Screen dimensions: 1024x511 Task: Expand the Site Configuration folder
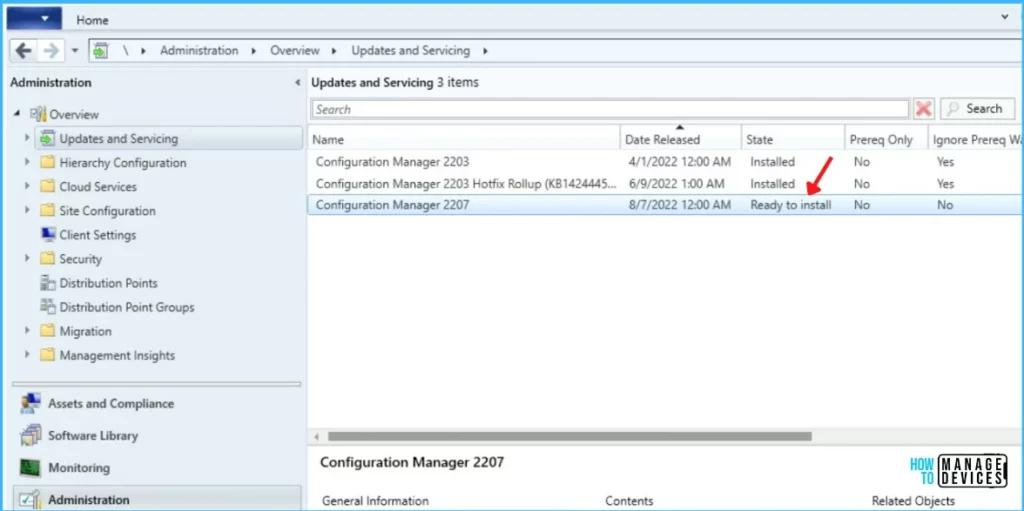pyautogui.click(x=27, y=210)
